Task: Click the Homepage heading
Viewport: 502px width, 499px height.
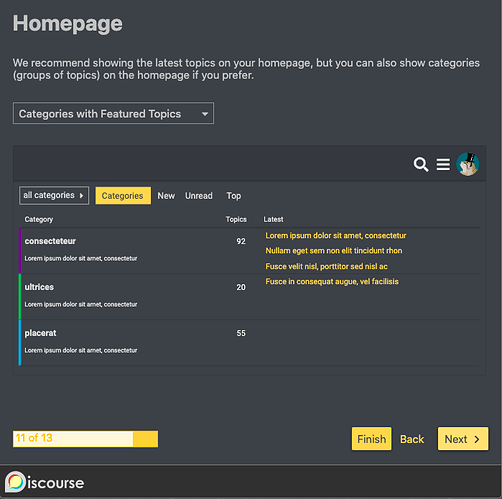Action: point(68,23)
